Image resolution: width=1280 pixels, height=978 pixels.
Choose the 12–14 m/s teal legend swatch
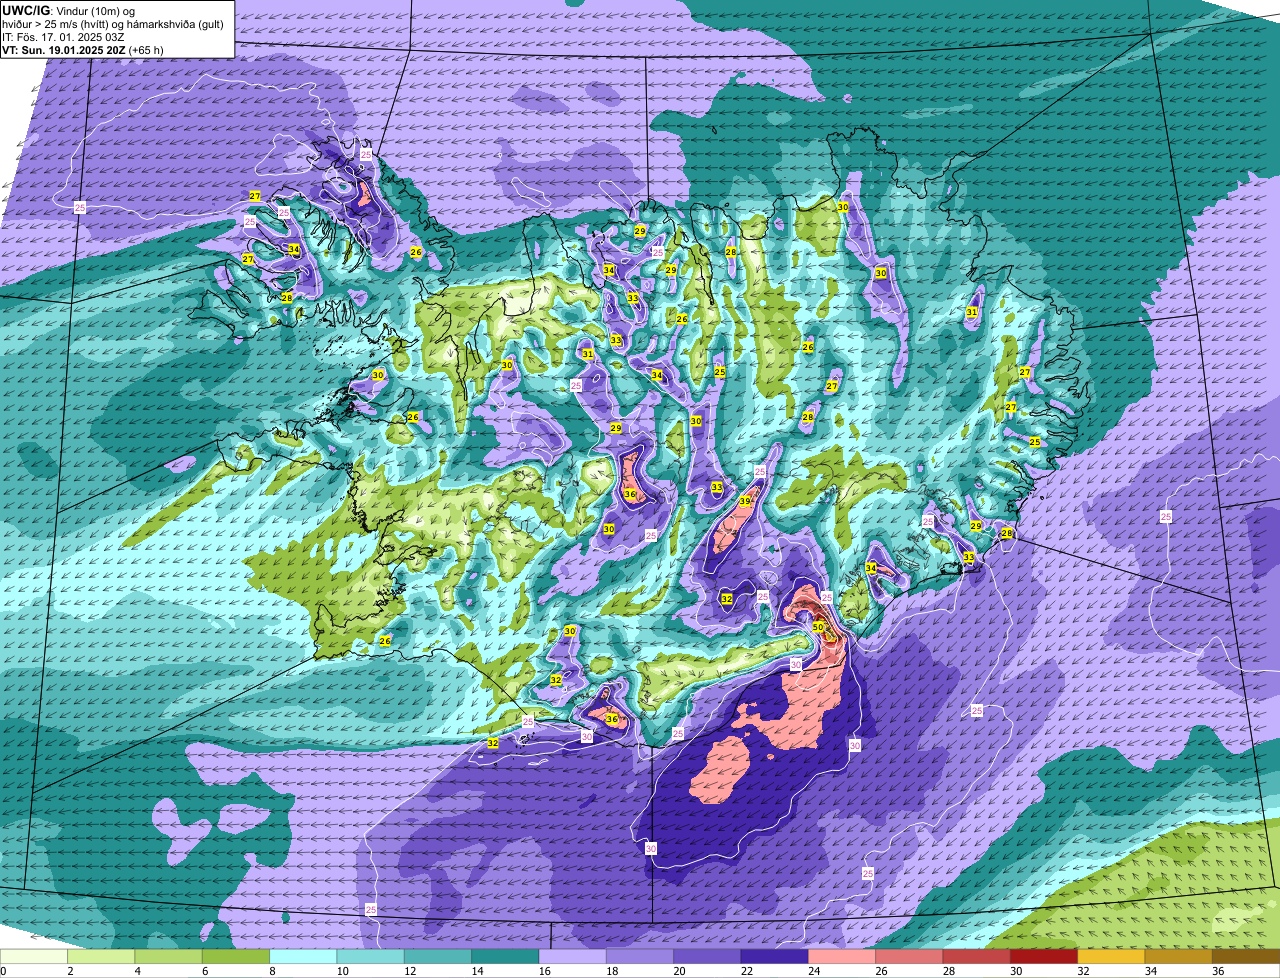(438, 956)
